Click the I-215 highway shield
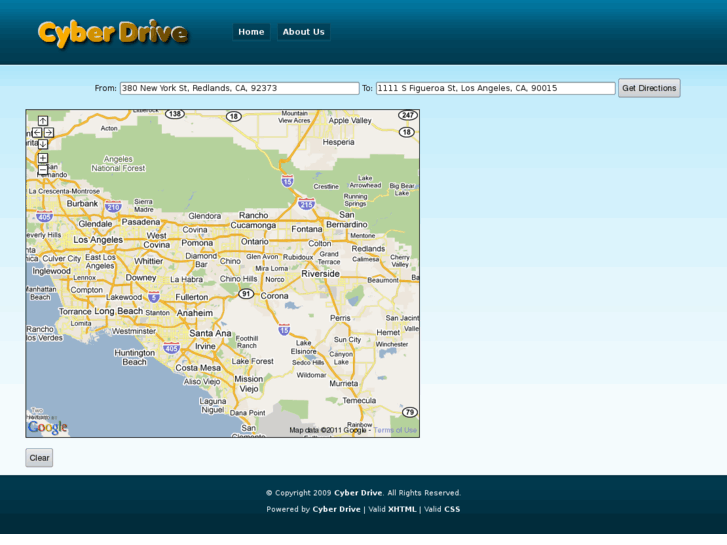Screen dimensions: 727x545 tap(306, 204)
